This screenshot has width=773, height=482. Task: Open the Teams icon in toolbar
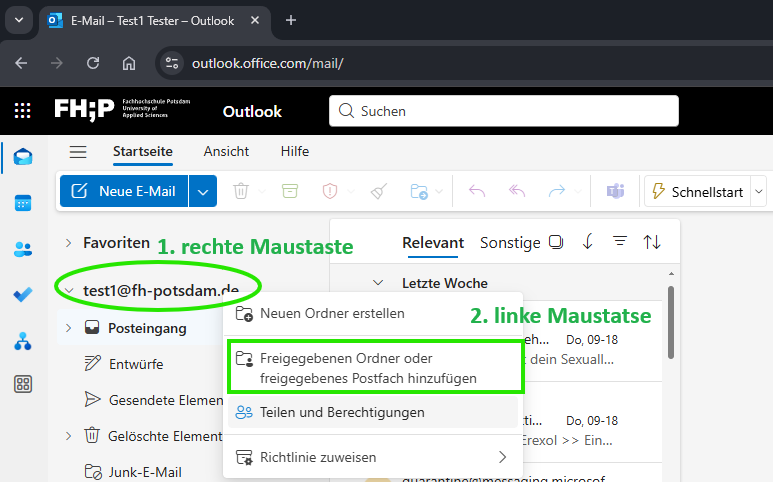[614, 192]
